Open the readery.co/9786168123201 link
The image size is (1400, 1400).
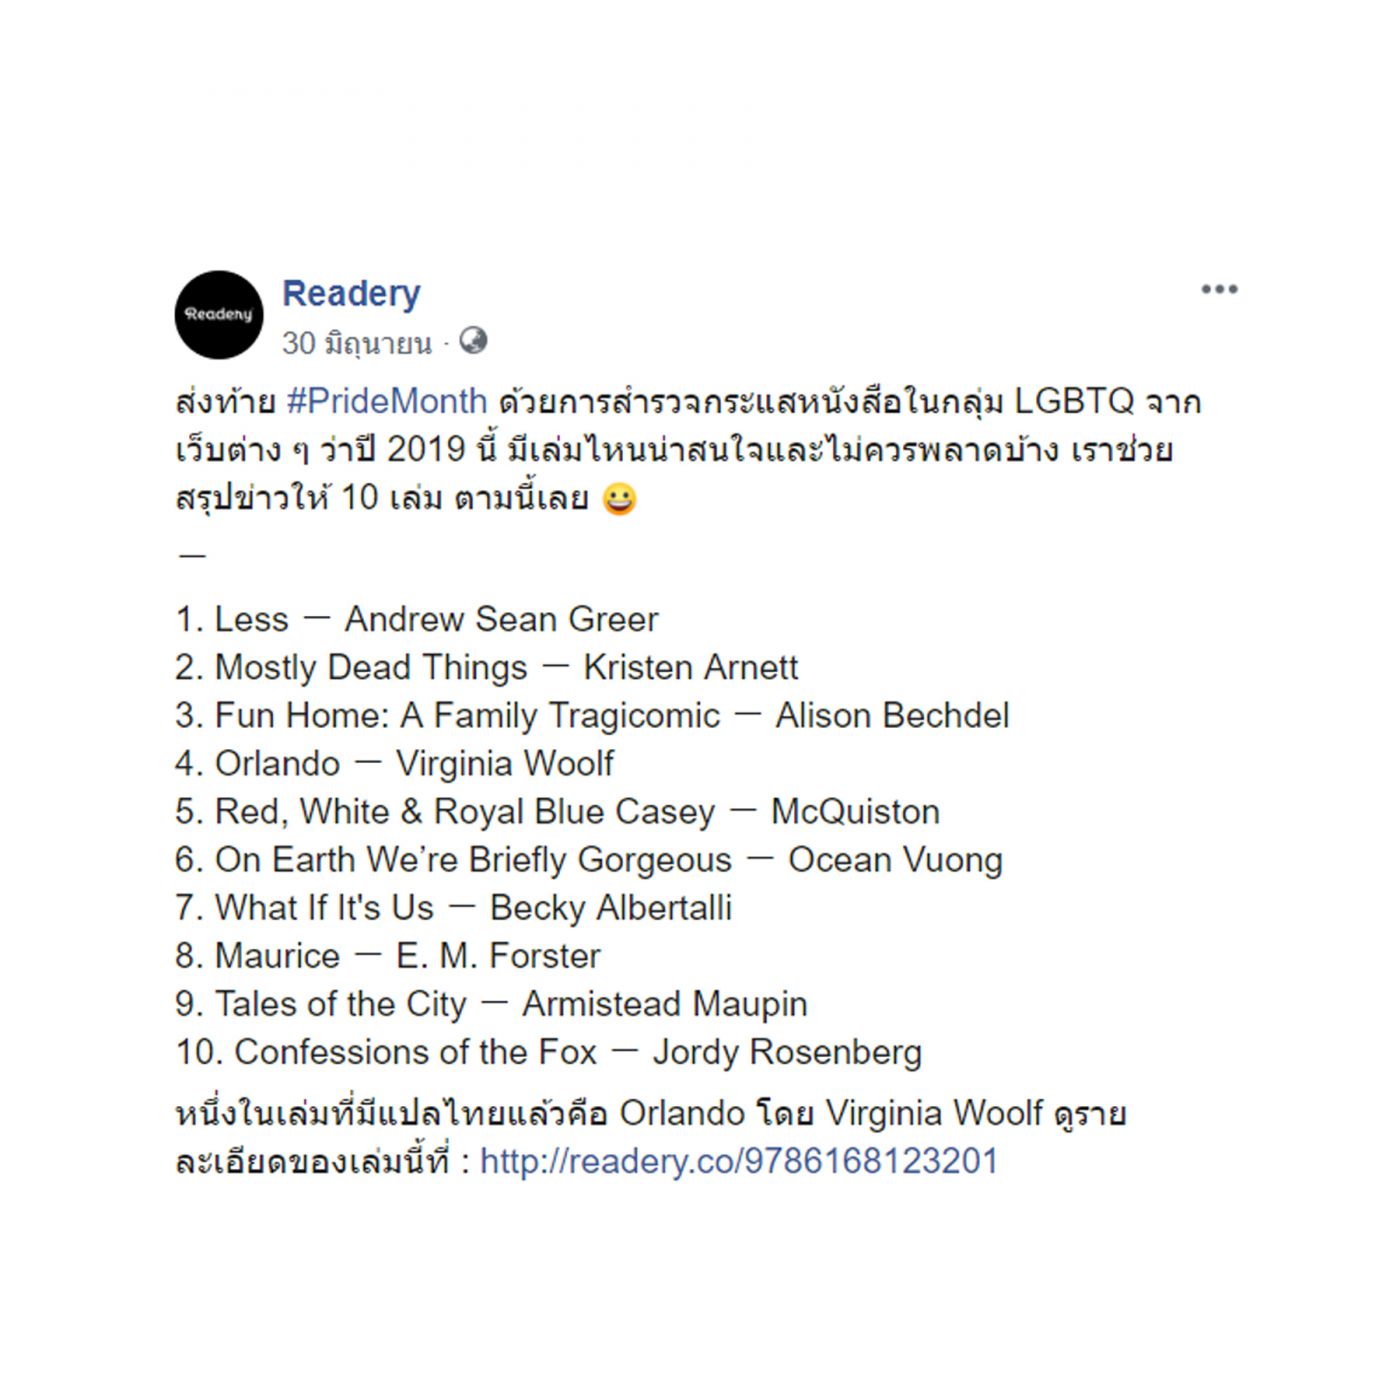(739, 1161)
